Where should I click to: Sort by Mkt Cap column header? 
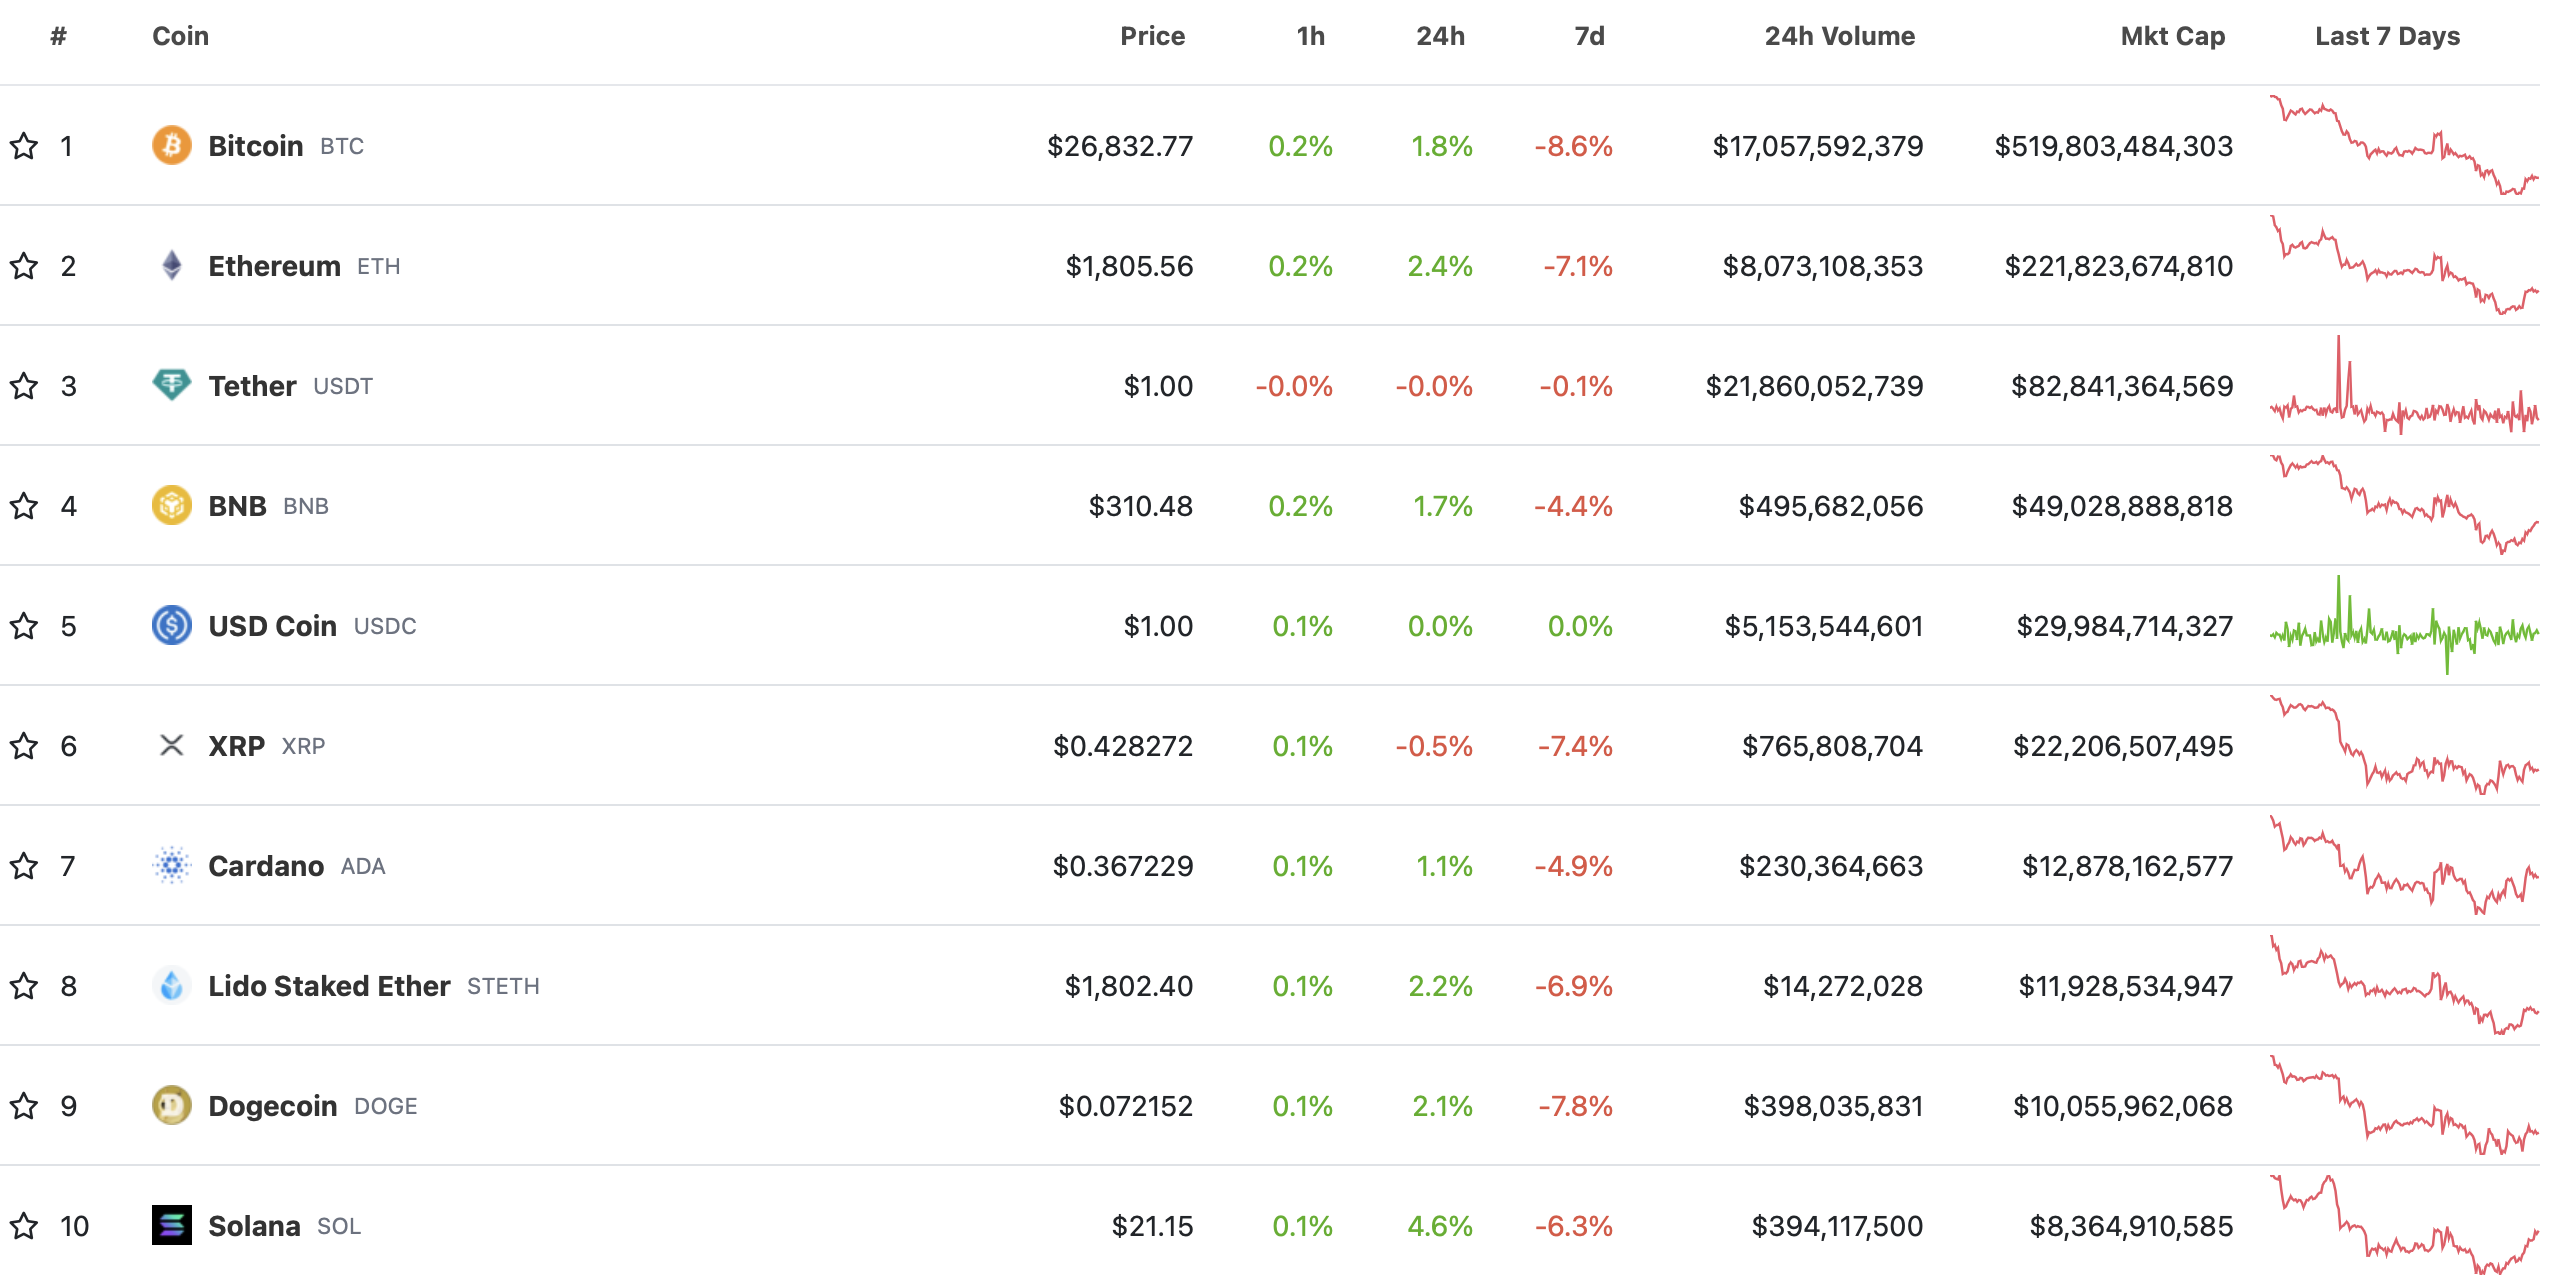(x=2172, y=36)
